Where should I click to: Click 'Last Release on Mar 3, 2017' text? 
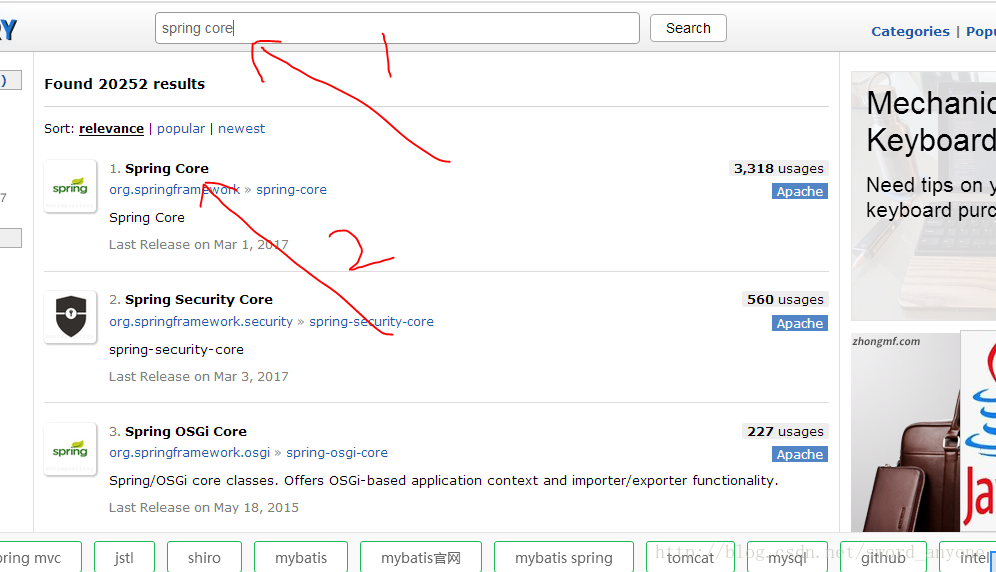(199, 376)
